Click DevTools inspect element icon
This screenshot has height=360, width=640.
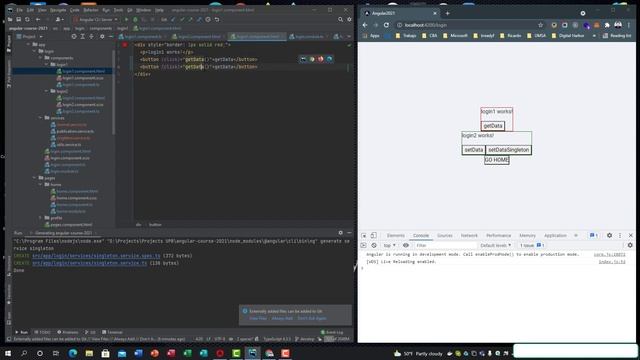point(364,236)
